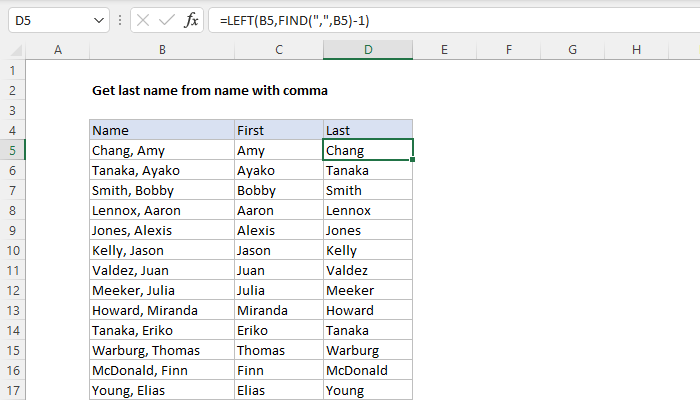700x400 pixels.
Task: Click the cell showing last name Warburg
Action: pyautogui.click(x=367, y=350)
